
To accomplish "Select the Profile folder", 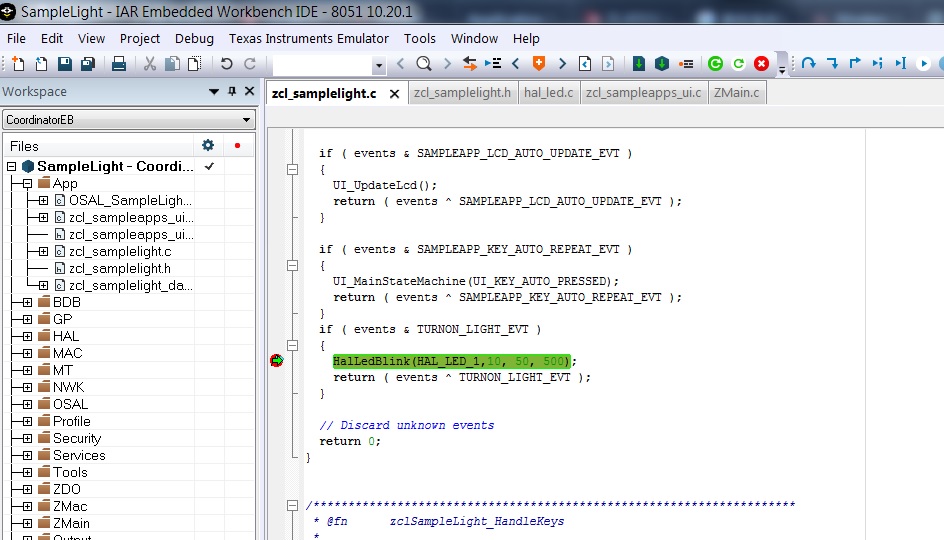I will point(71,421).
